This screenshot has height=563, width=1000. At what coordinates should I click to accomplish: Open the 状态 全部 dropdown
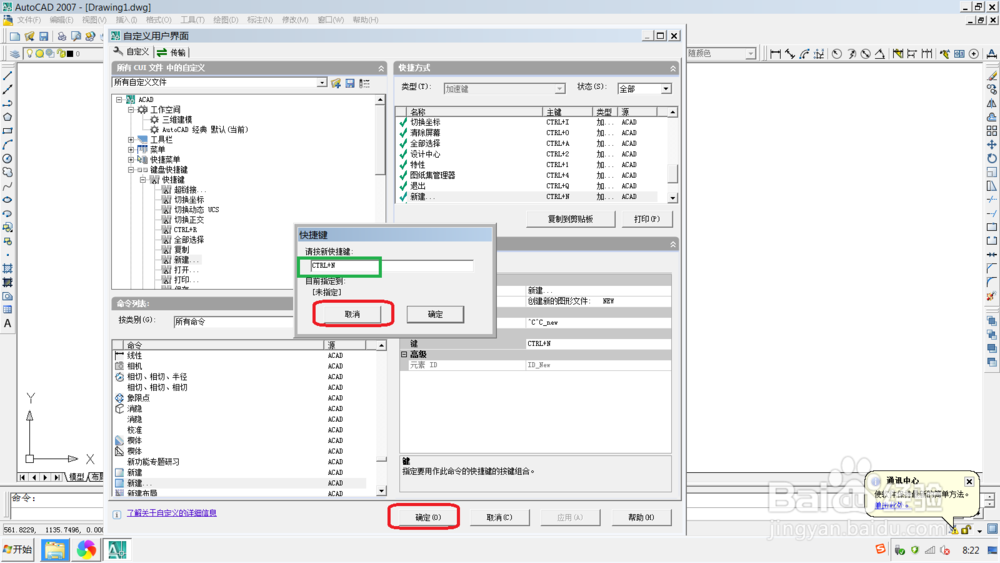666,89
